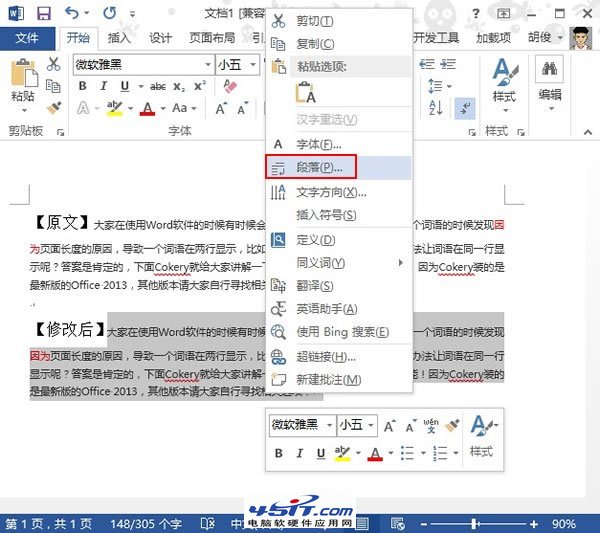Toggle Italic in the mini toolbar
The width and height of the screenshot is (600, 533).
point(300,453)
